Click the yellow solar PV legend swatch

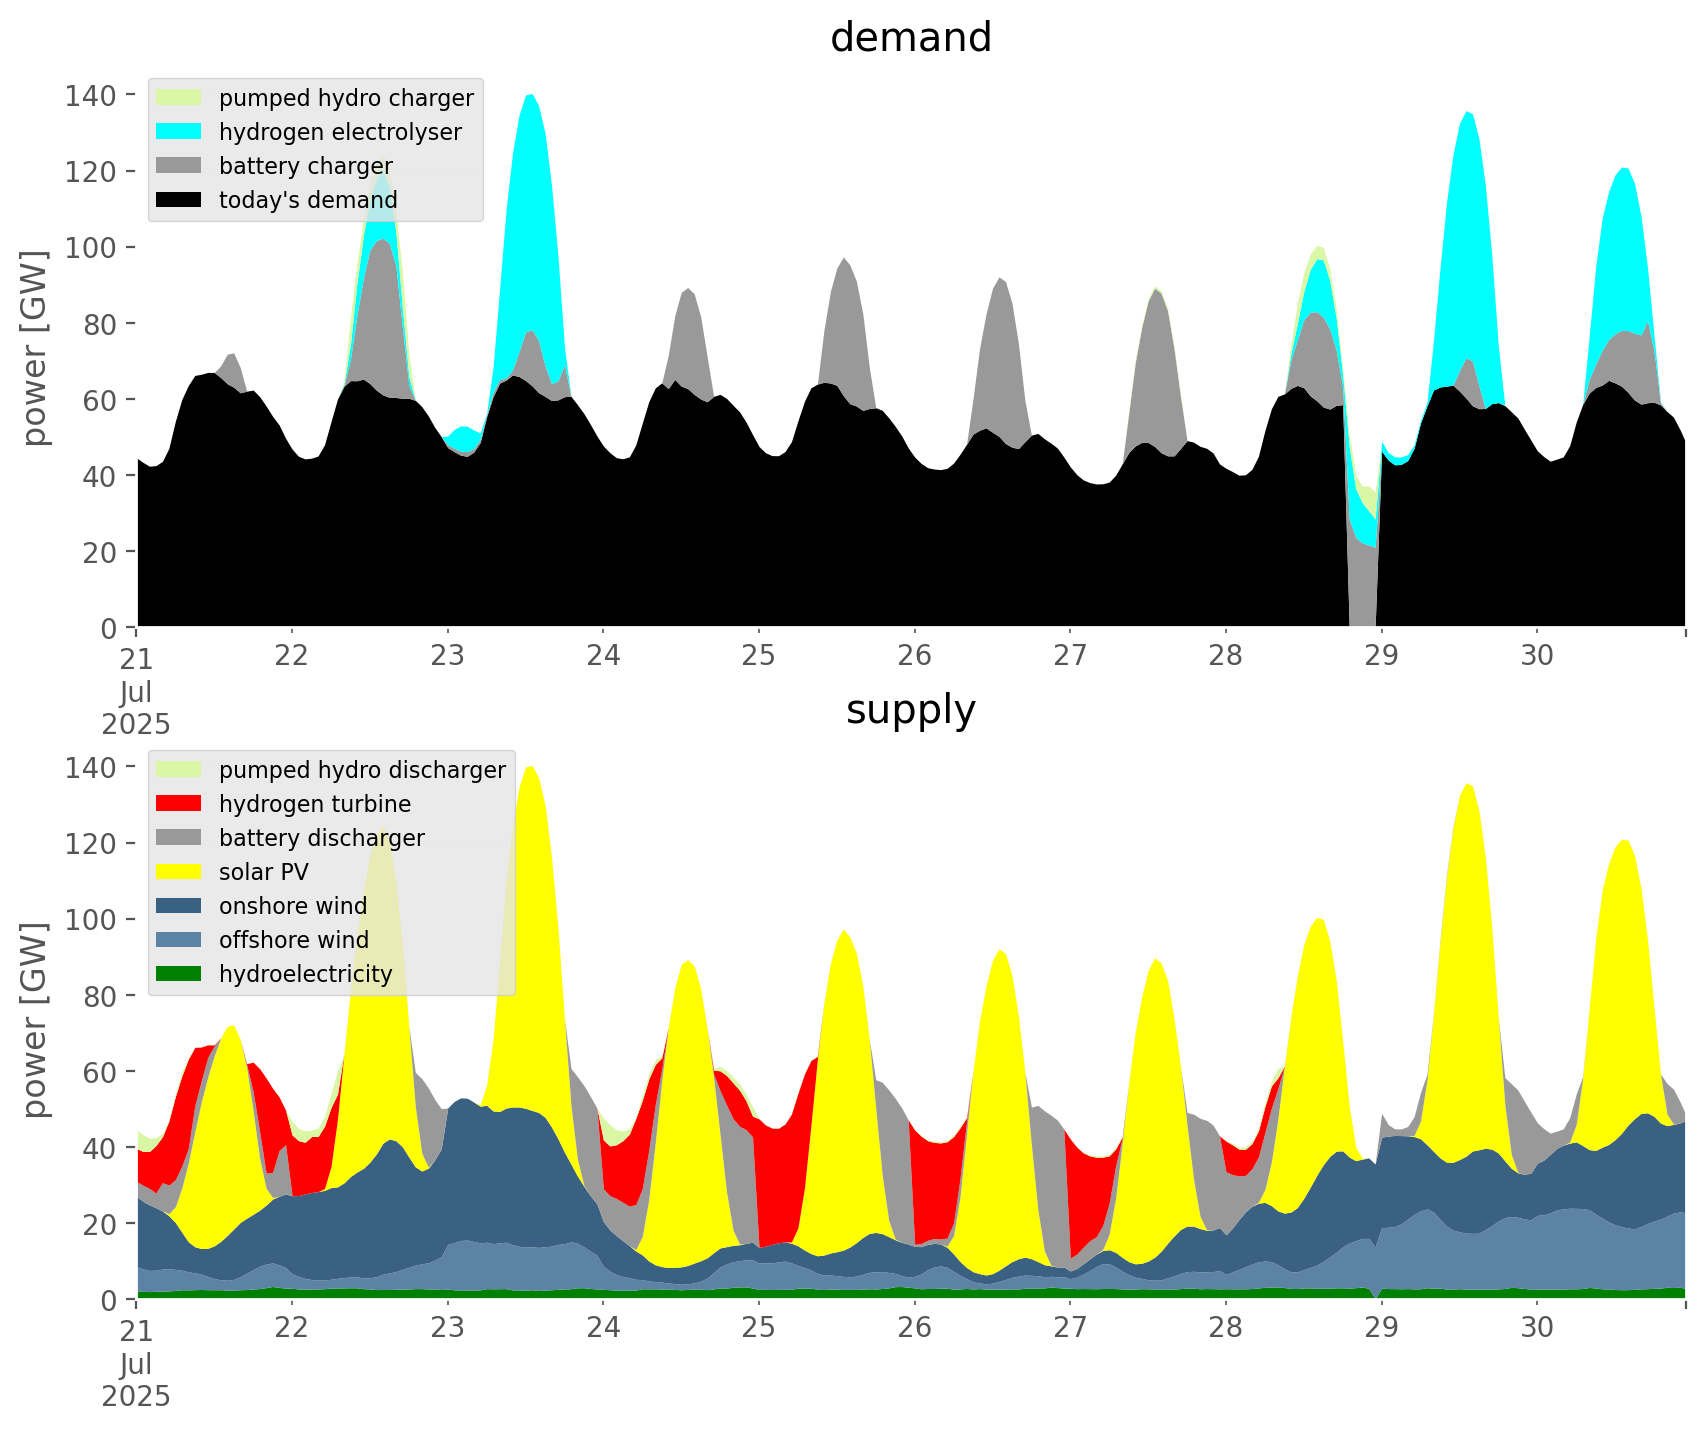(x=178, y=872)
